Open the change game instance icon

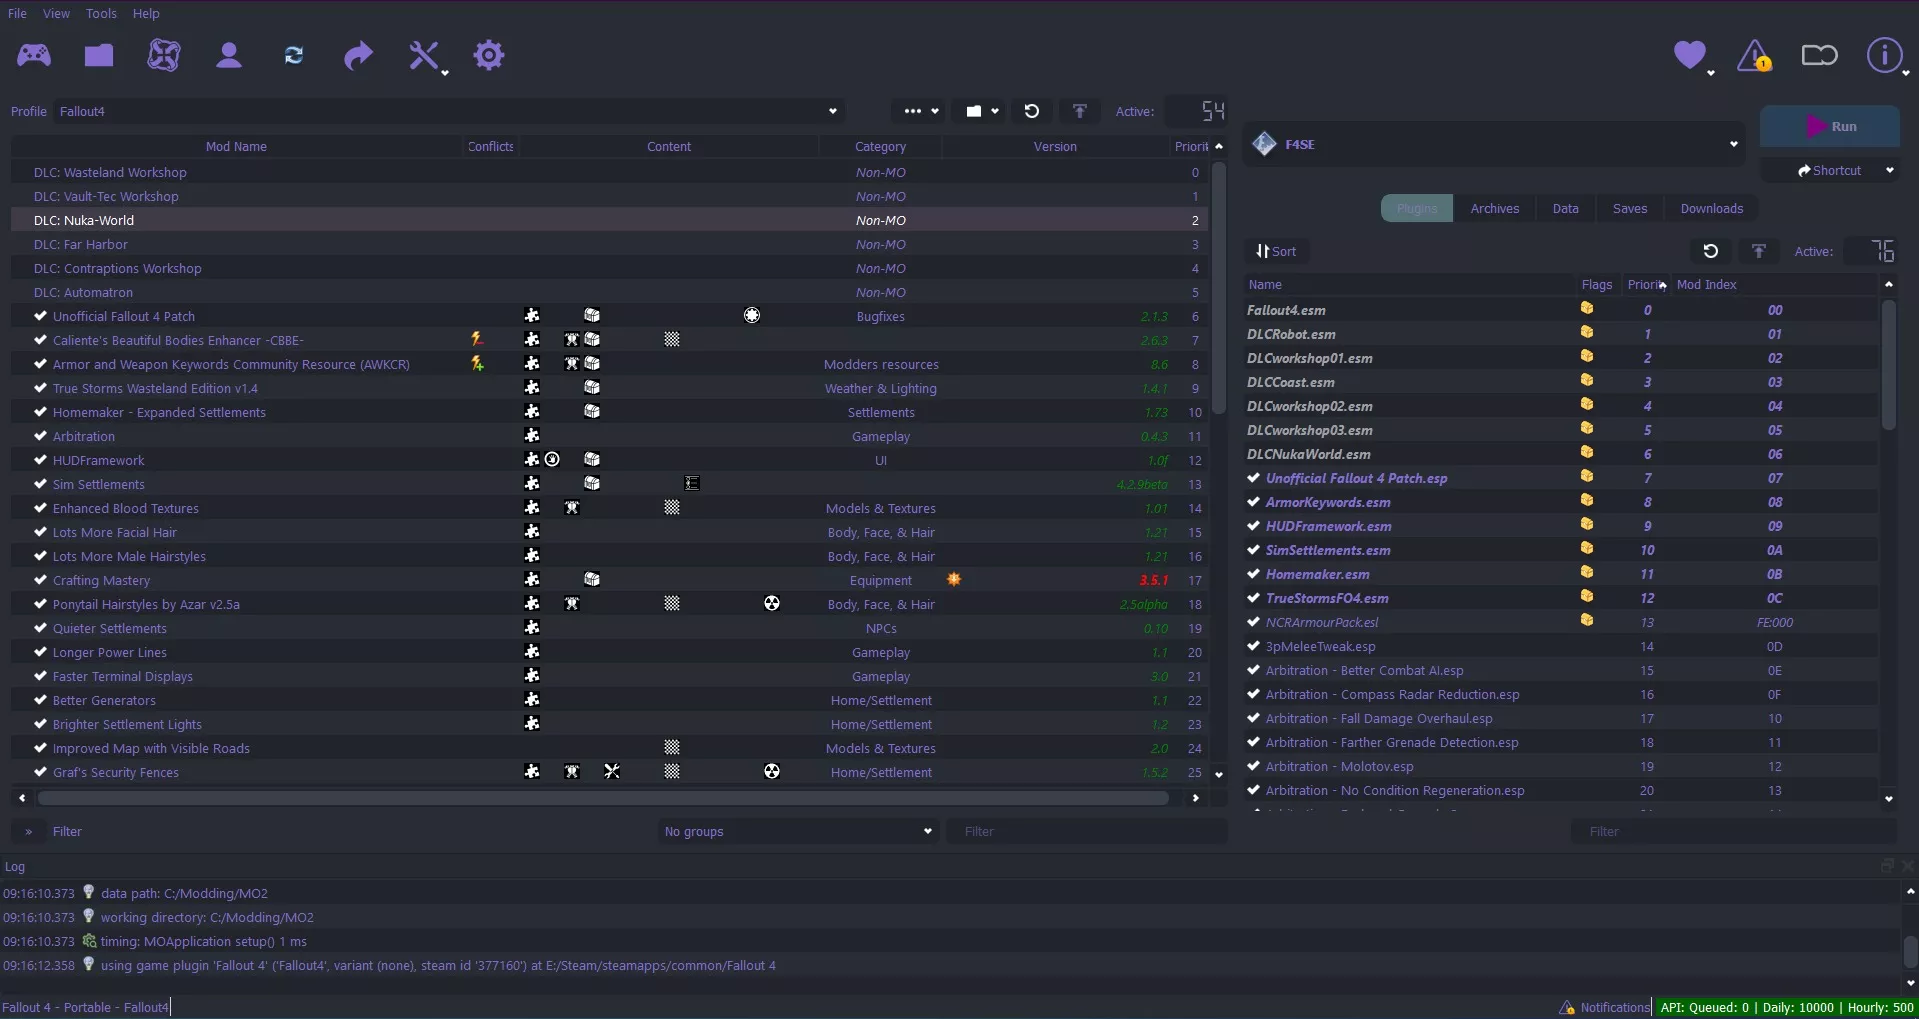(34, 55)
